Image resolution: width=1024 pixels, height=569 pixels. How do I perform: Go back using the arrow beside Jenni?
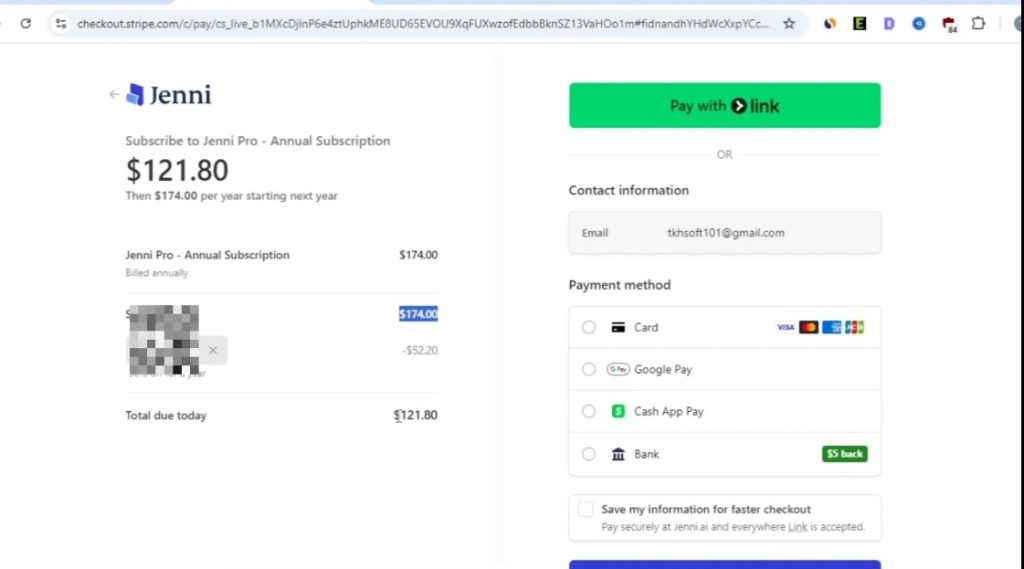pos(114,95)
